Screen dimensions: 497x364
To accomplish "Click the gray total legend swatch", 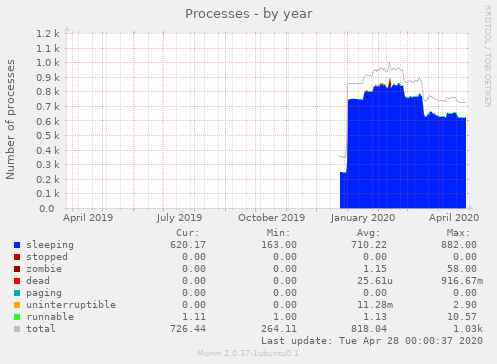I will point(17,329).
